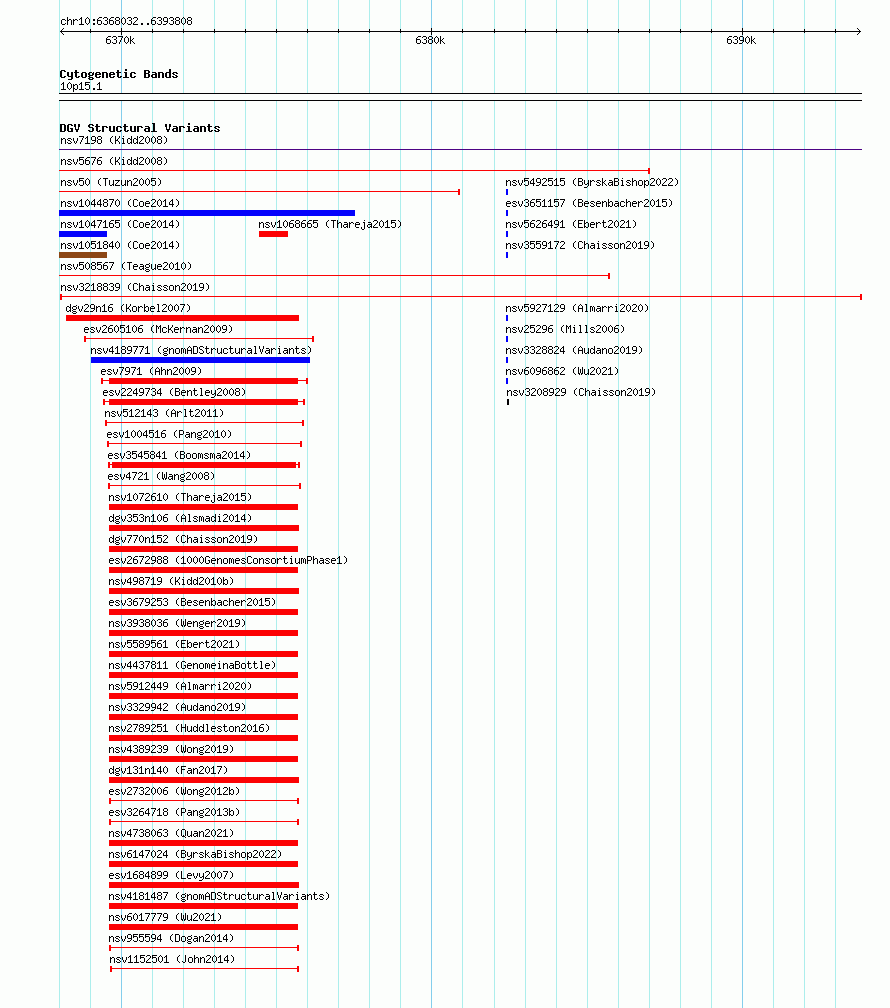Viewport: 890px width, 1008px height.
Task: Click nsv512143 (Arlt2011) label
Action: coord(164,413)
